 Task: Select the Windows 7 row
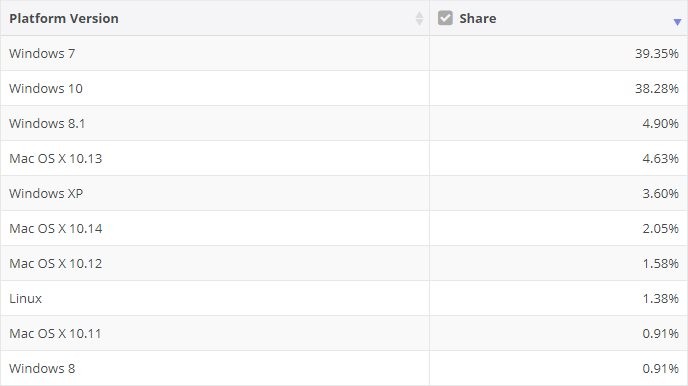(344, 53)
